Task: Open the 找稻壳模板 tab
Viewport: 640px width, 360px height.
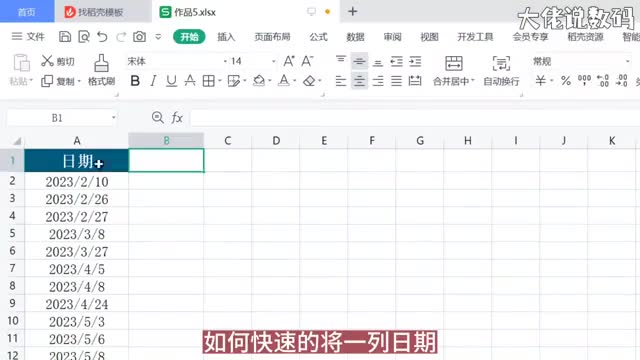Action: tap(100, 12)
